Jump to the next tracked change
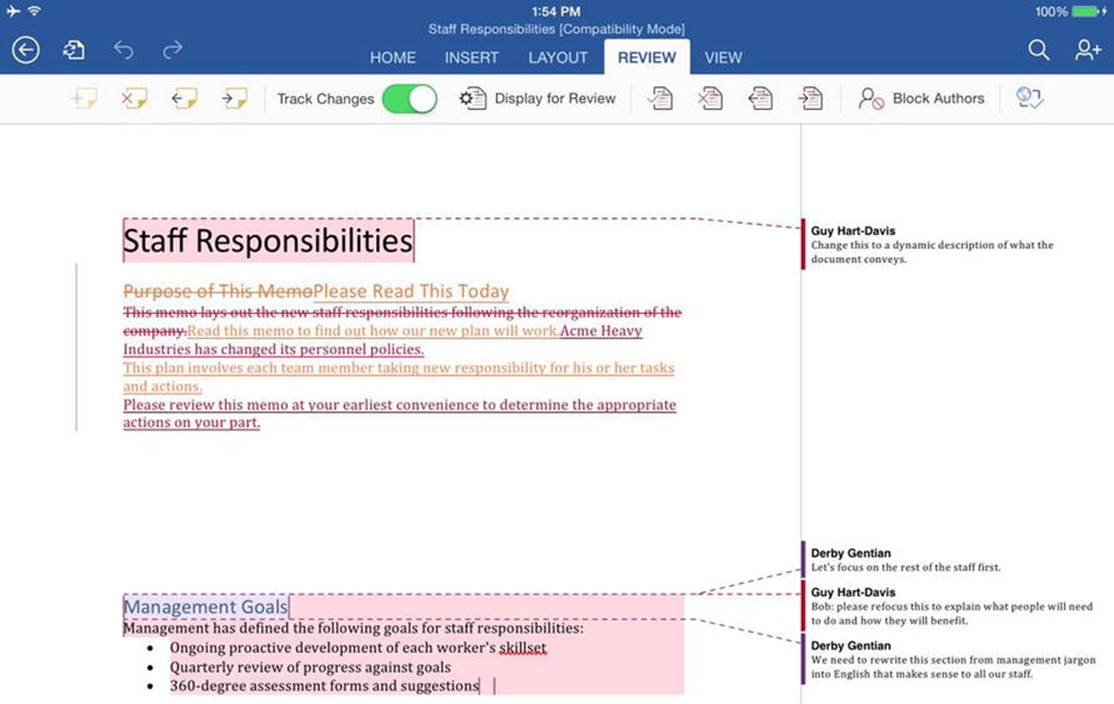This screenshot has width=1114, height=704. point(810,98)
